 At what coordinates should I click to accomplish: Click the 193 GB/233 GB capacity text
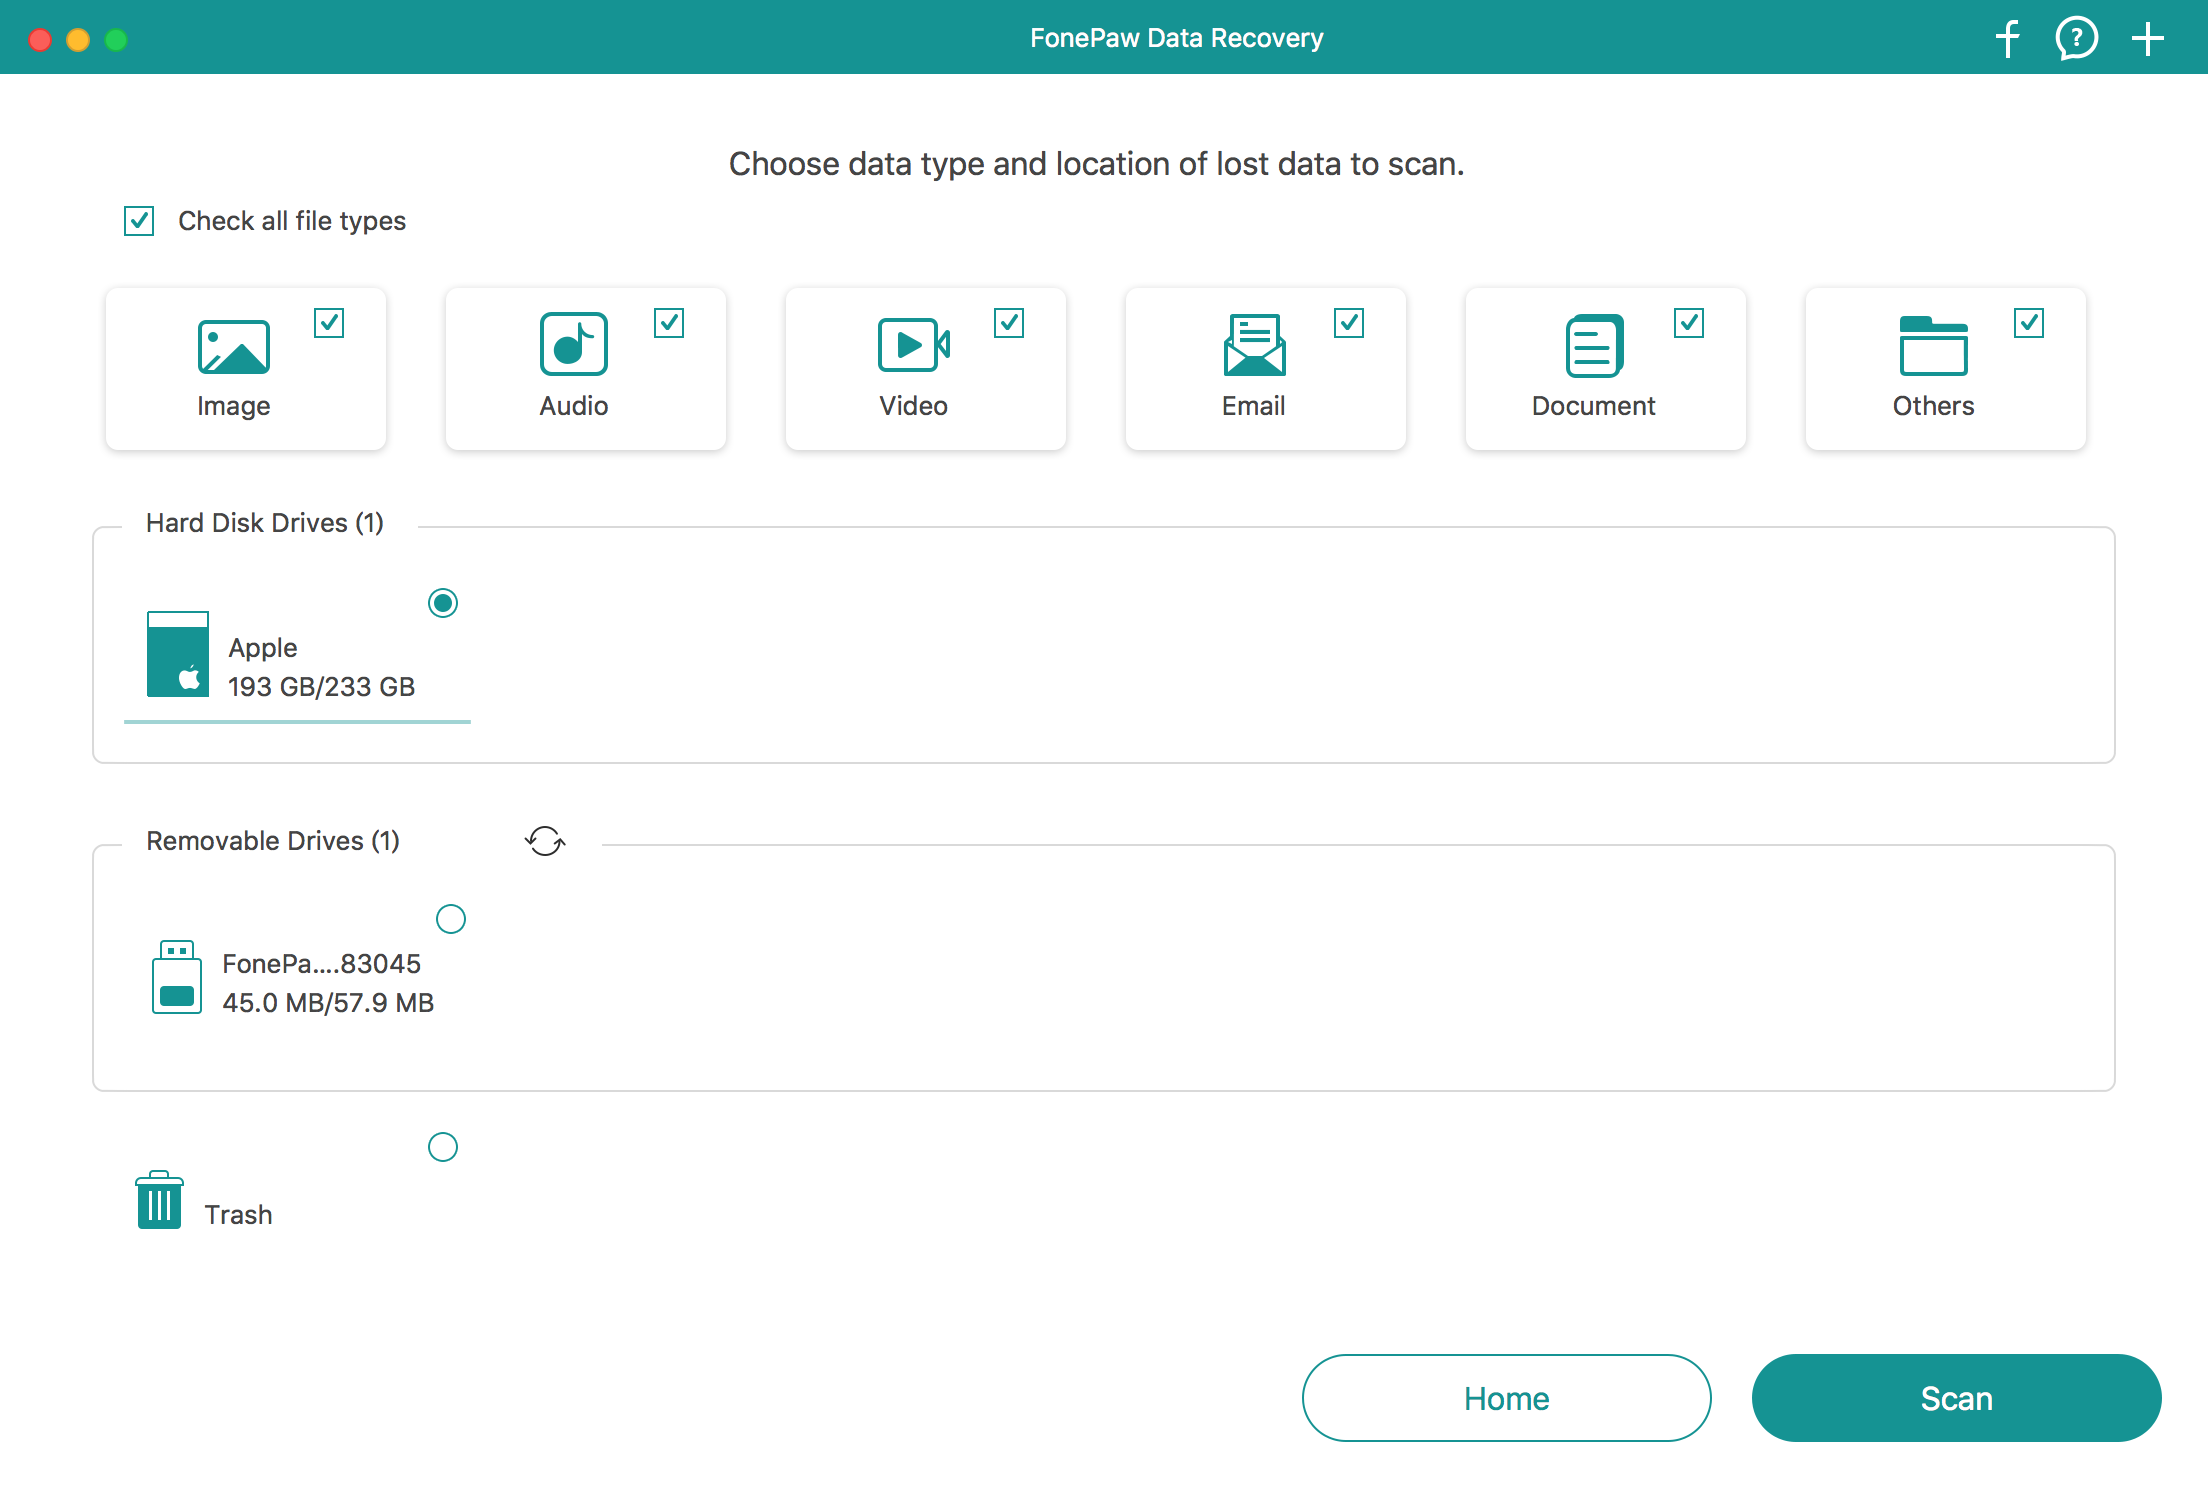[322, 687]
